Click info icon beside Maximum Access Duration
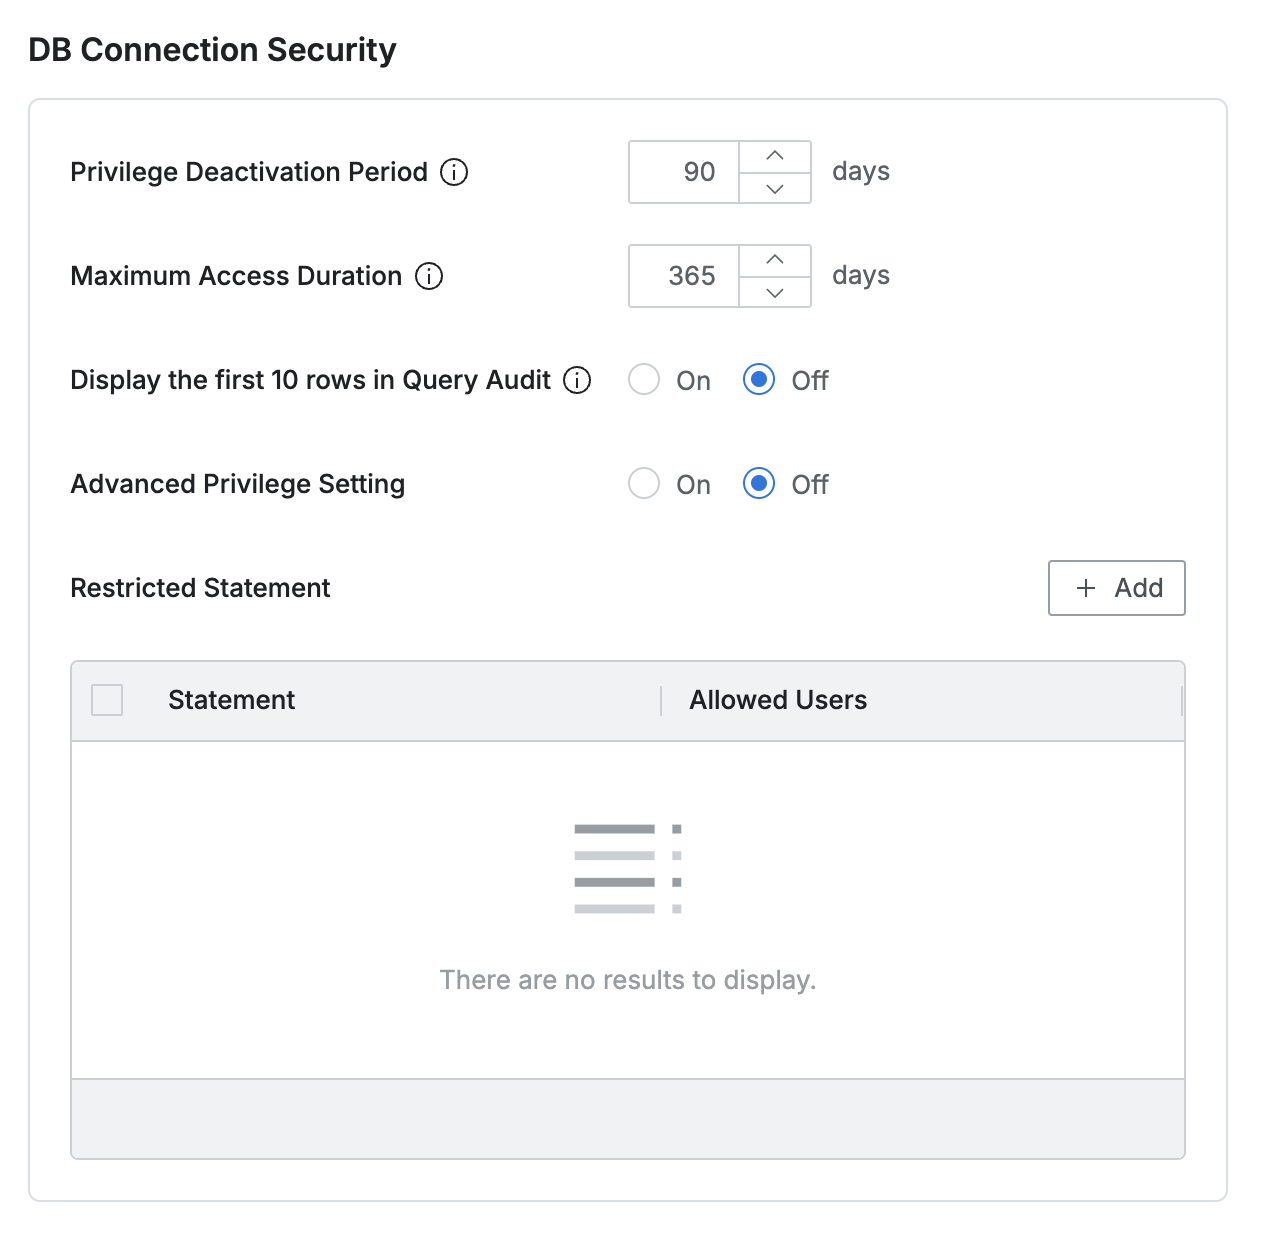Image resolution: width=1270 pixels, height=1236 pixels. click(x=429, y=276)
